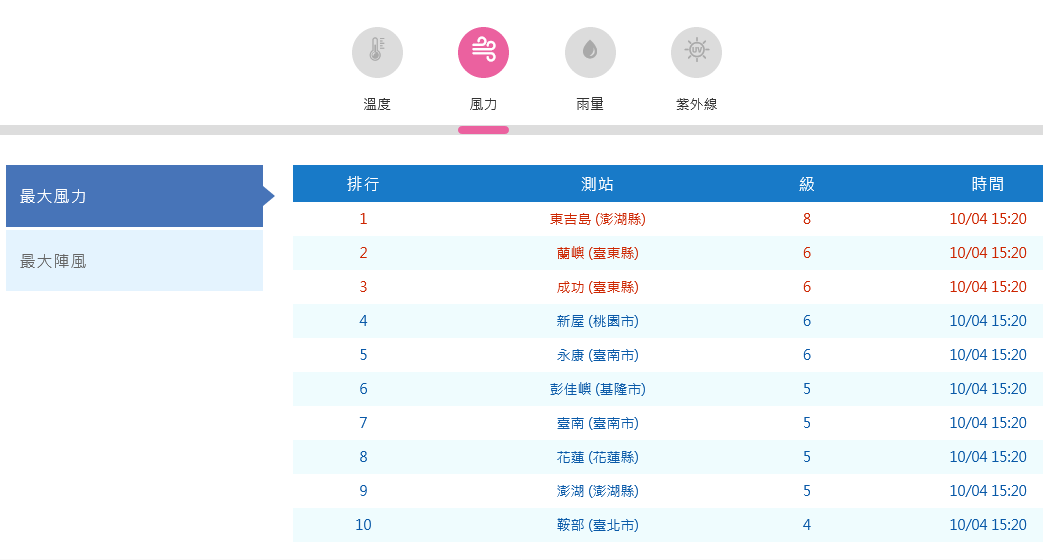Open 鞍部 (臺北市) station
The image size is (1043, 560).
(597, 525)
